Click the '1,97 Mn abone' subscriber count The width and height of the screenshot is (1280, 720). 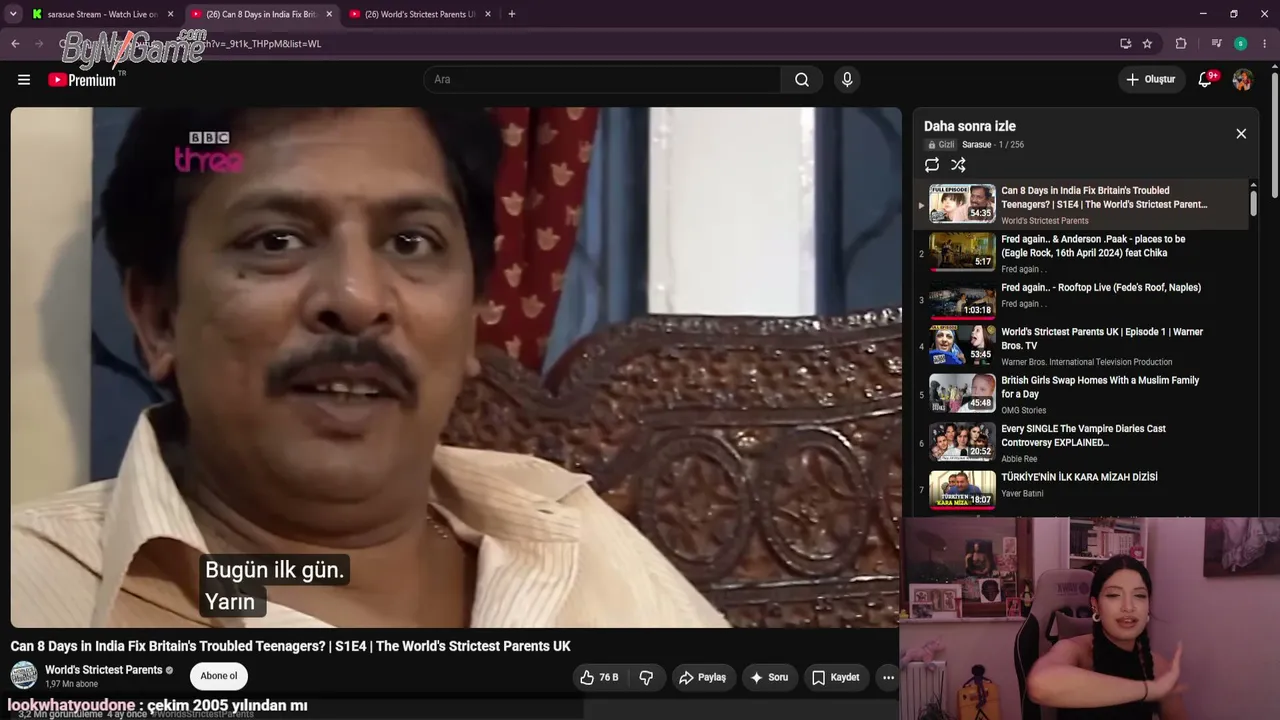pyautogui.click(x=72, y=685)
